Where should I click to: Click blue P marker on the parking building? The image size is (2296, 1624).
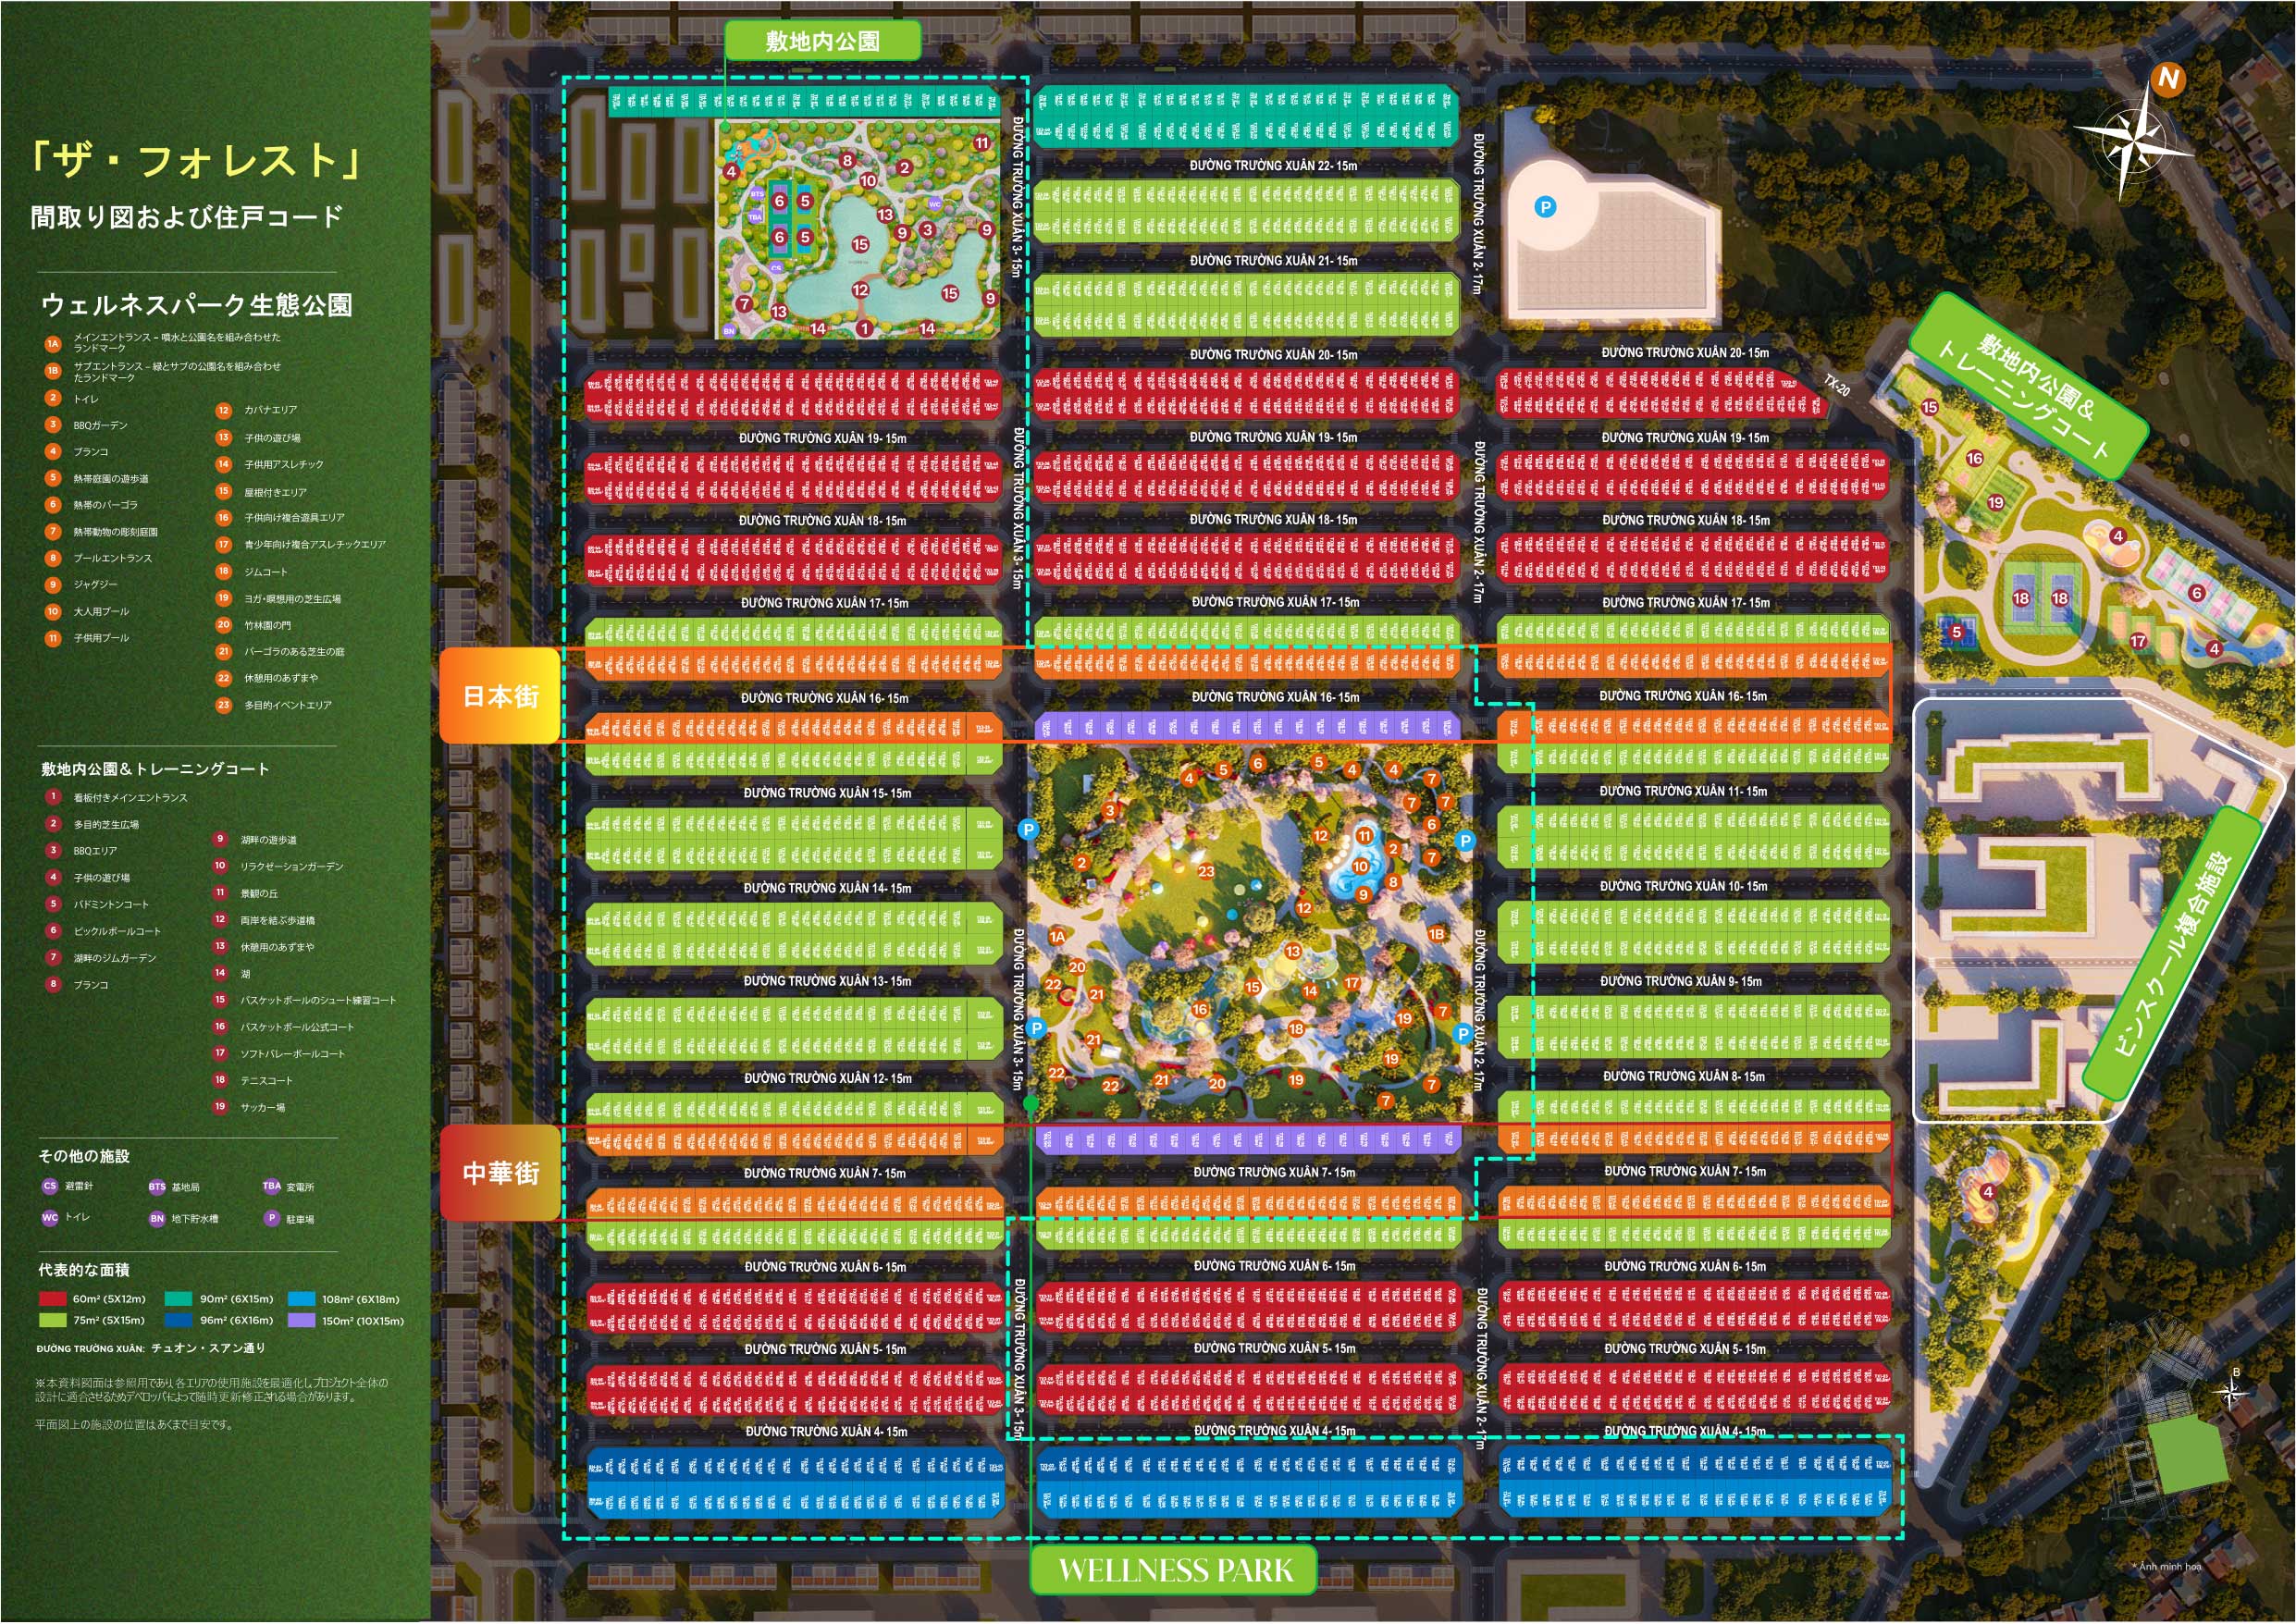click(x=1545, y=207)
